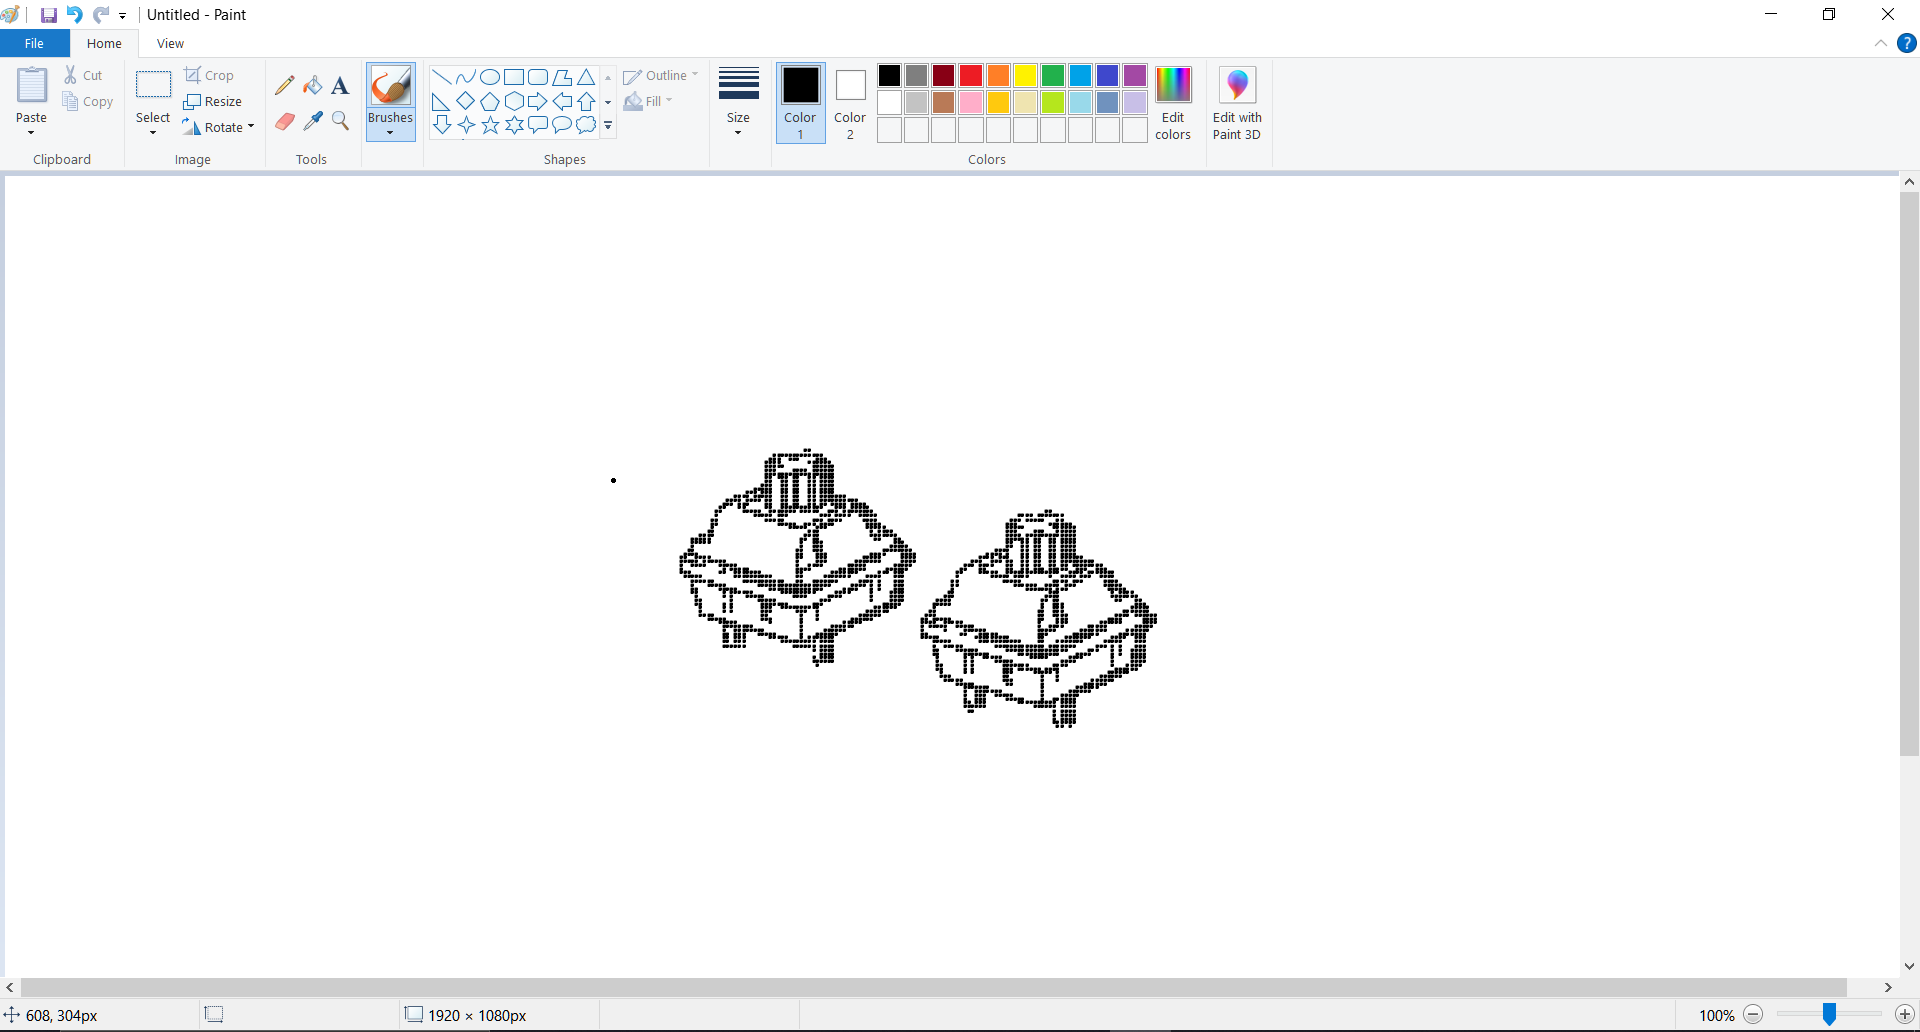This screenshot has height=1032, width=1920.
Task: Select the Pencil tool
Action: pyautogui.click(x=285, y=86)
